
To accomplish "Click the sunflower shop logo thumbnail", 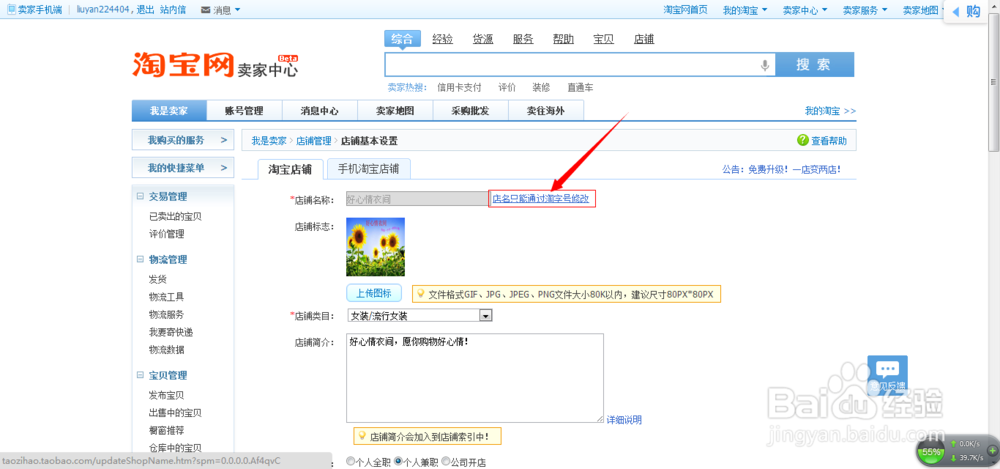I will click(x=376, y=247).
